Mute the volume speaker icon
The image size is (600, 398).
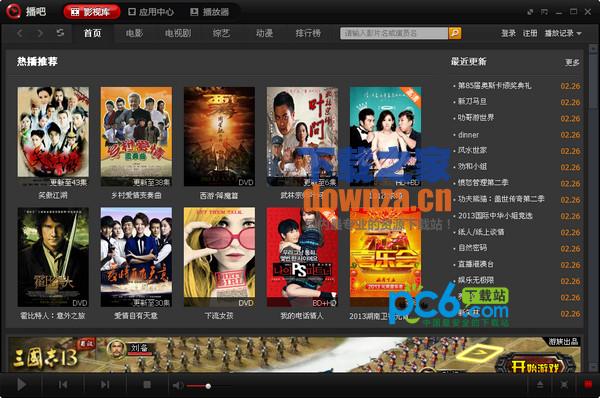click(x=178, y=385)
